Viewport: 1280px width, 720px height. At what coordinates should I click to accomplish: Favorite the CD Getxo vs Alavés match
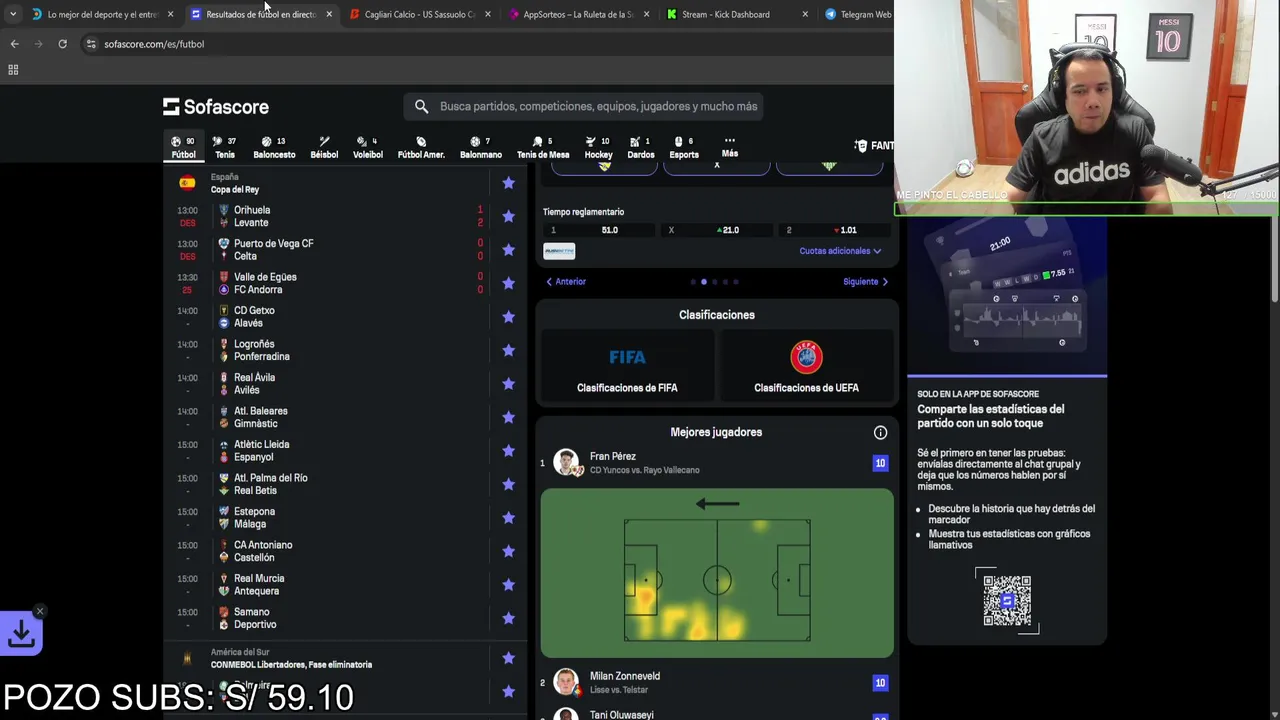pyautogui.click(x=508, y=317)
